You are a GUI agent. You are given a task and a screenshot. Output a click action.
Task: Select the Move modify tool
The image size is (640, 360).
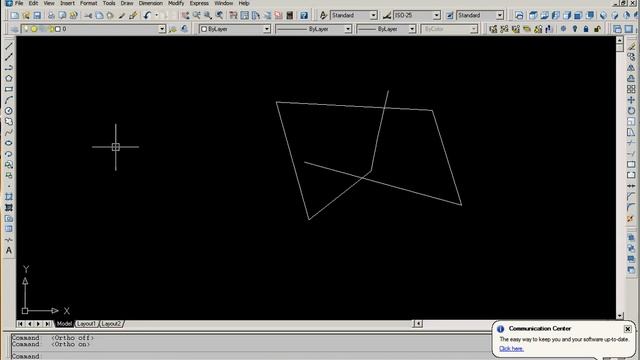coord(631,100)
